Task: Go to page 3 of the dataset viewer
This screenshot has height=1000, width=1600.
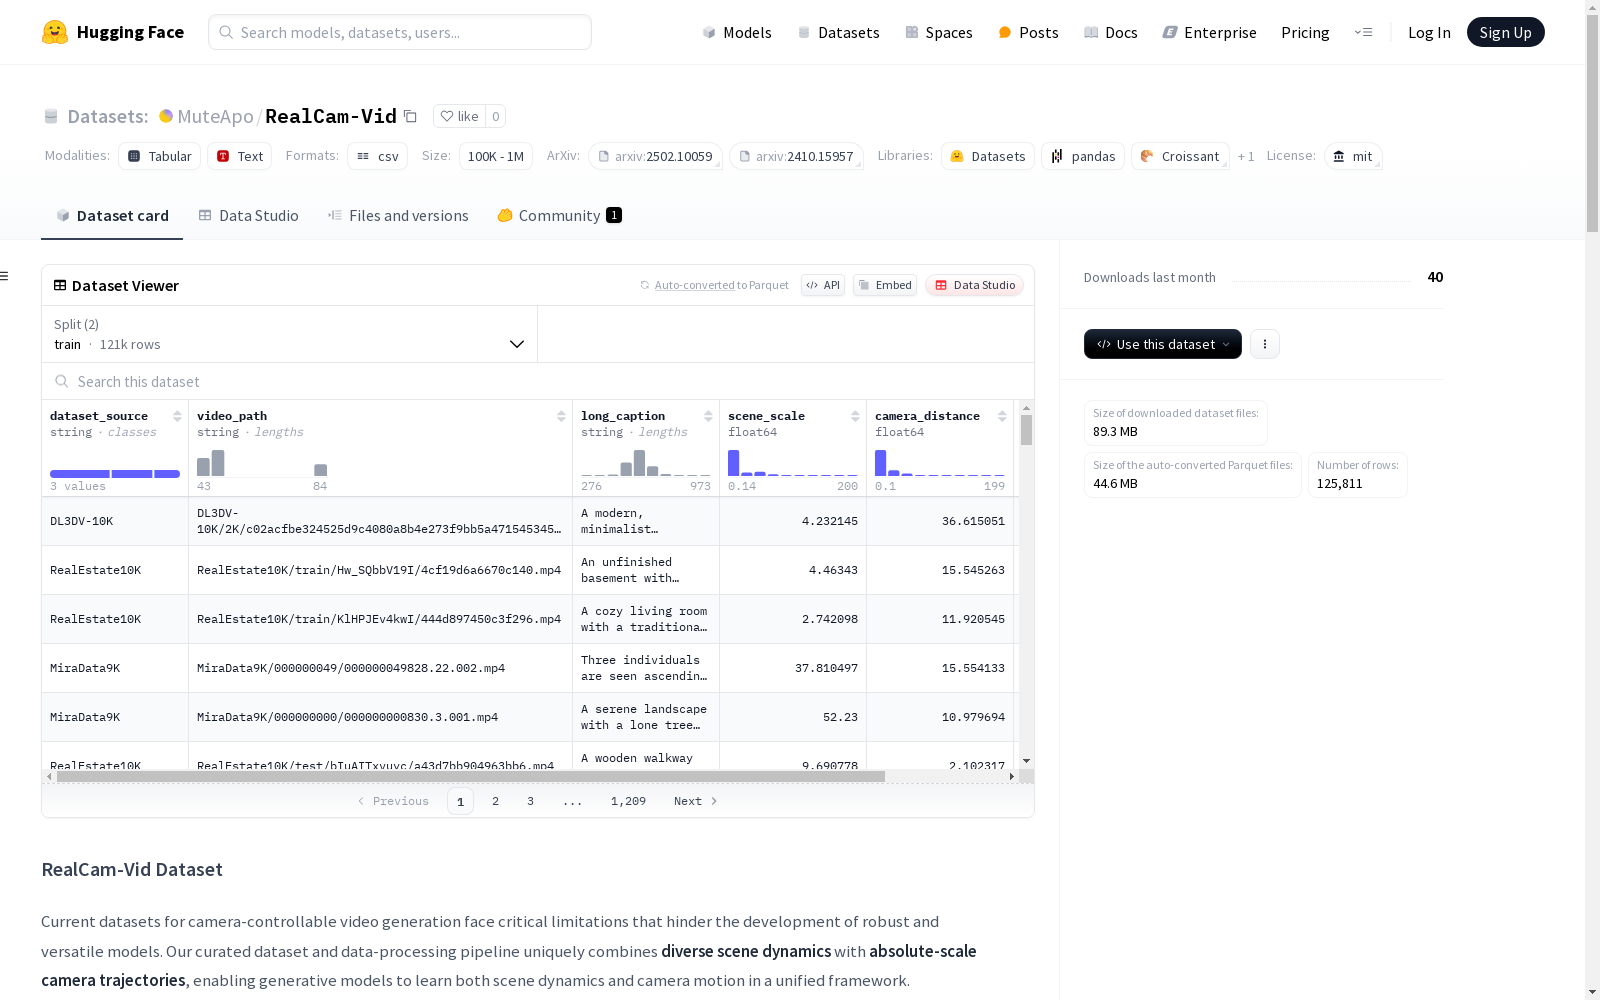Action: pos(530,801)
